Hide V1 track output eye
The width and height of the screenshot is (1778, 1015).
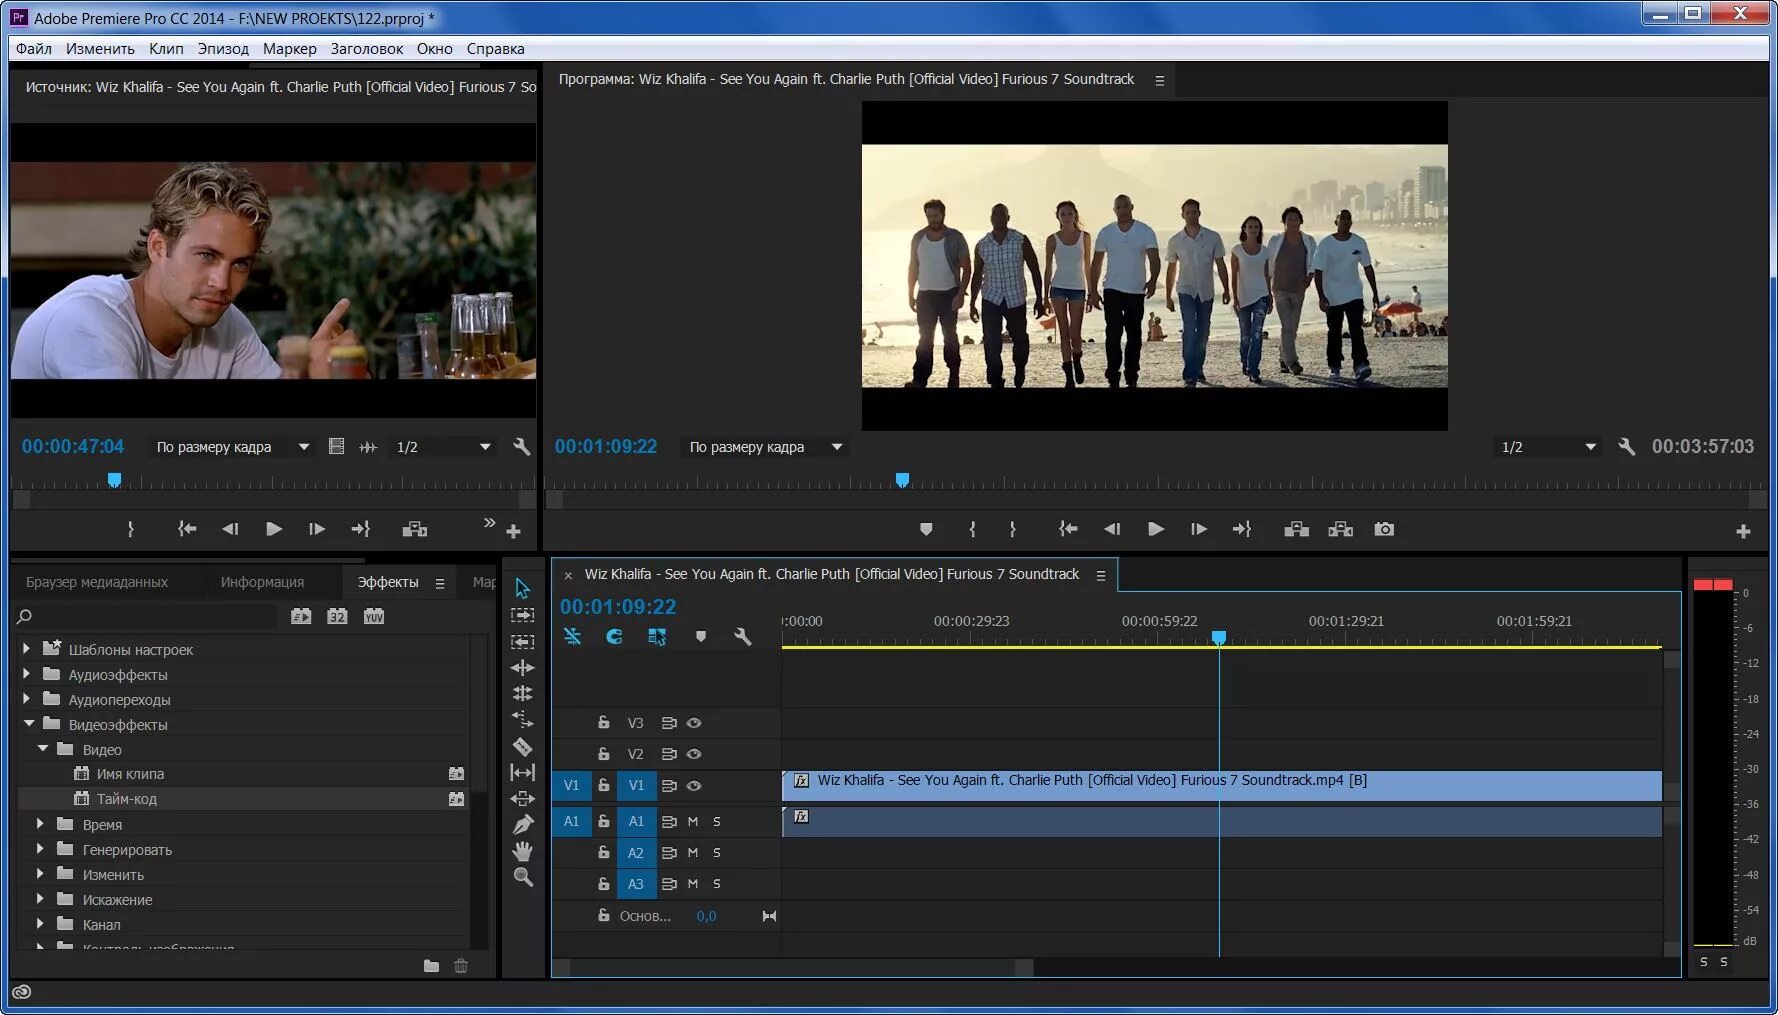click(x=694, y=786)
